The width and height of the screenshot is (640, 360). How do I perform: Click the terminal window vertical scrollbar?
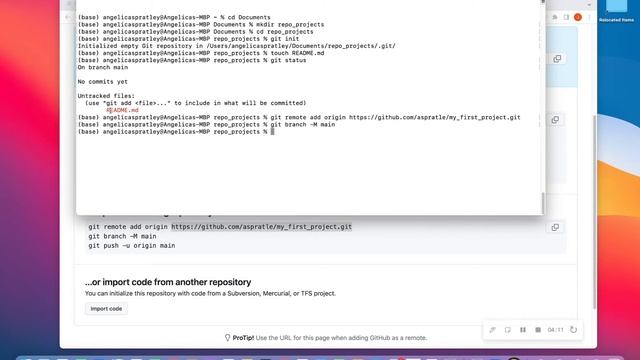pos(543,202)
